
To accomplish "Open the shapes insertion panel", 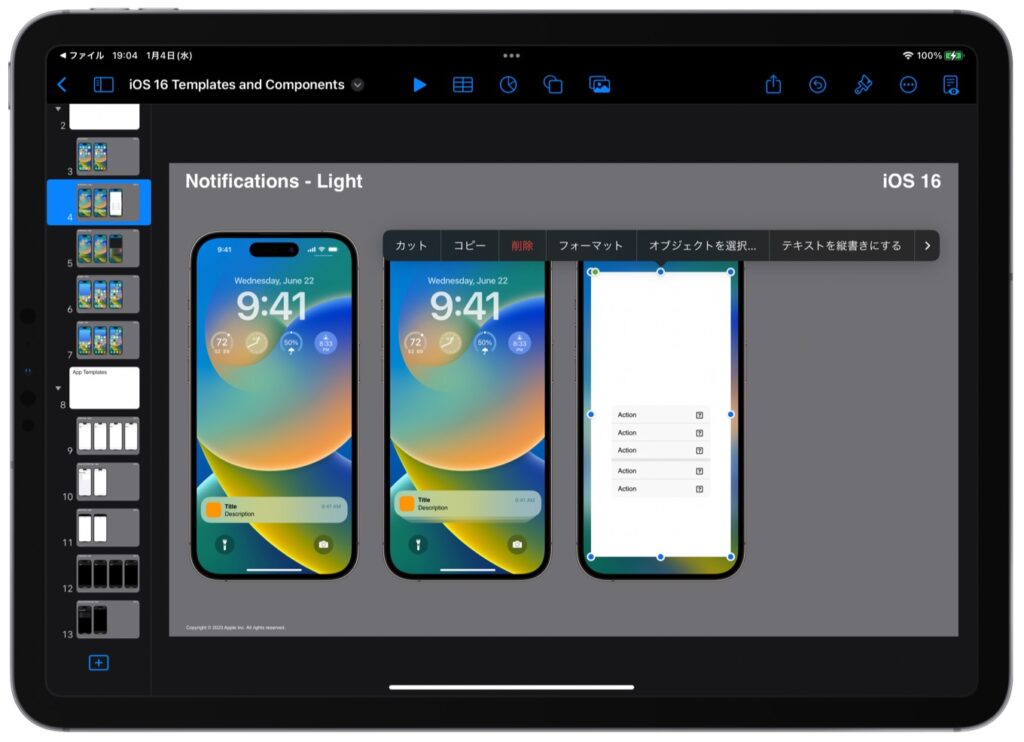I will 553,85.
